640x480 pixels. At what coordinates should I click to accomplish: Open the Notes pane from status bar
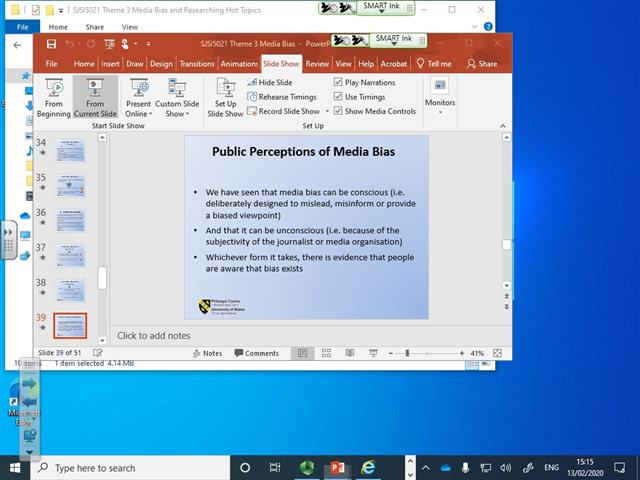(207, 353)
